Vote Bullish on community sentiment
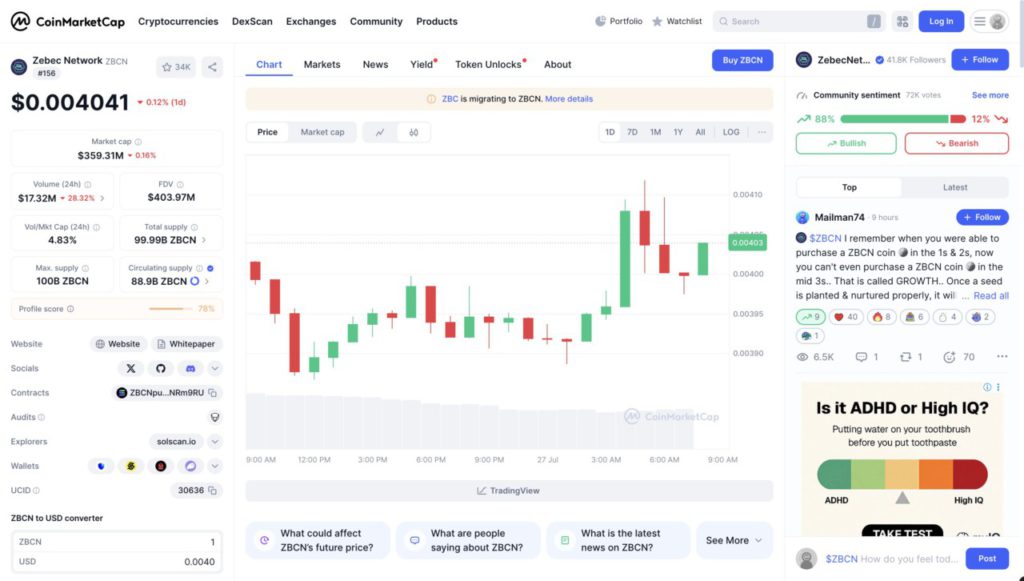The width and height of the screenshot is (1024, 581). (x=846, y=143)
